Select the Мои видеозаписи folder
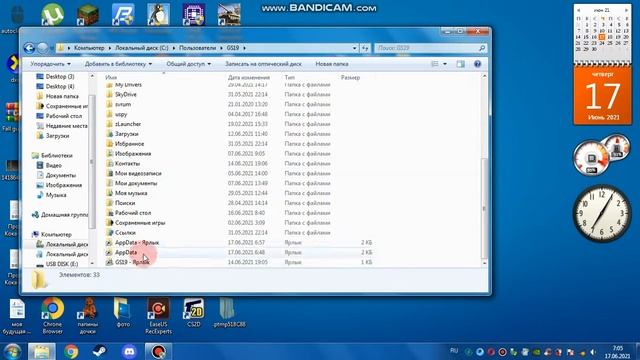The height and width of the screenshot is (360, 640). [133, 173]
